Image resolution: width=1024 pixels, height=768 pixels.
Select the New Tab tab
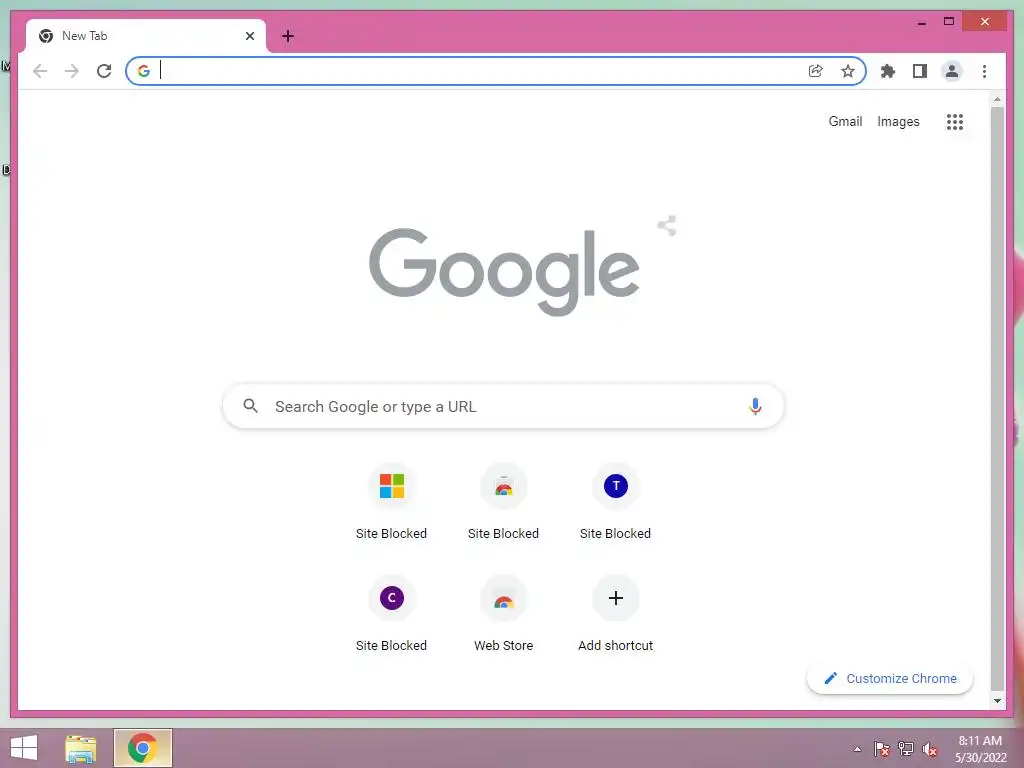(x=145, y=36)
